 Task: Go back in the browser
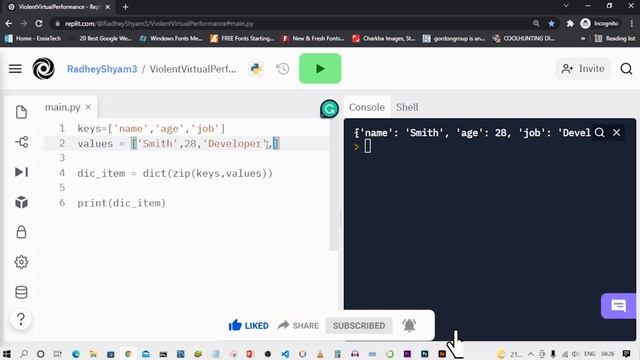click(9, 24)
